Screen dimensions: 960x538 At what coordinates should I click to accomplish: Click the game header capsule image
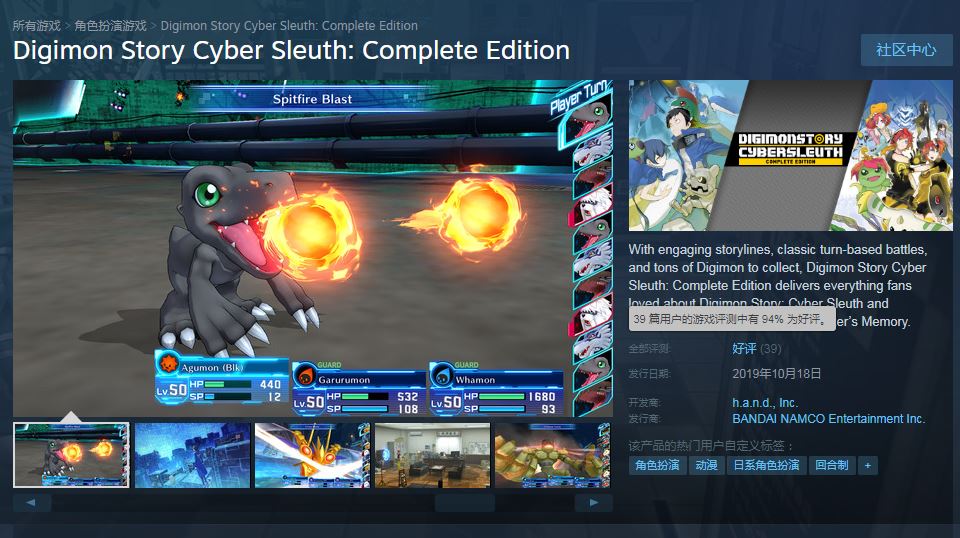[790, 155]
